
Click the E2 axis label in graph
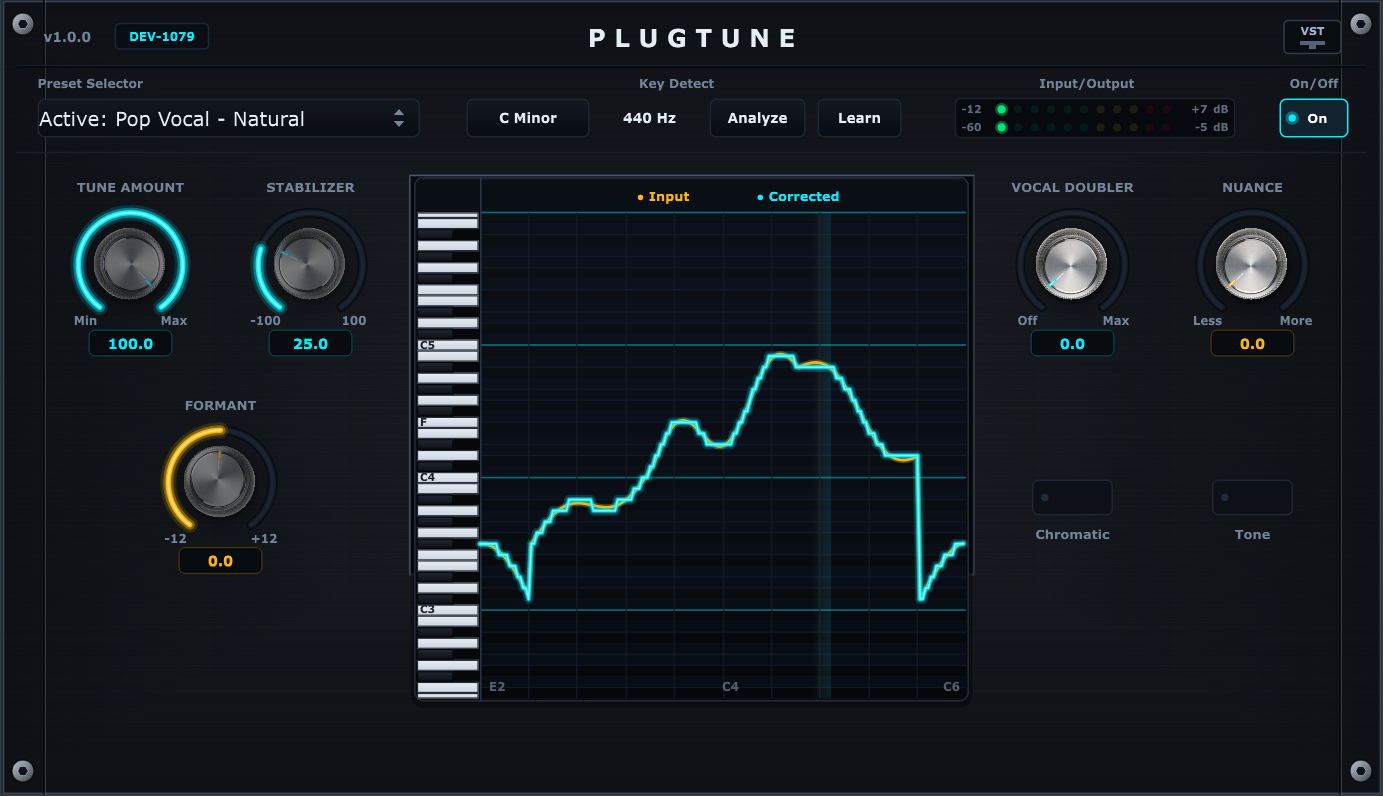[x=497, y=687]
